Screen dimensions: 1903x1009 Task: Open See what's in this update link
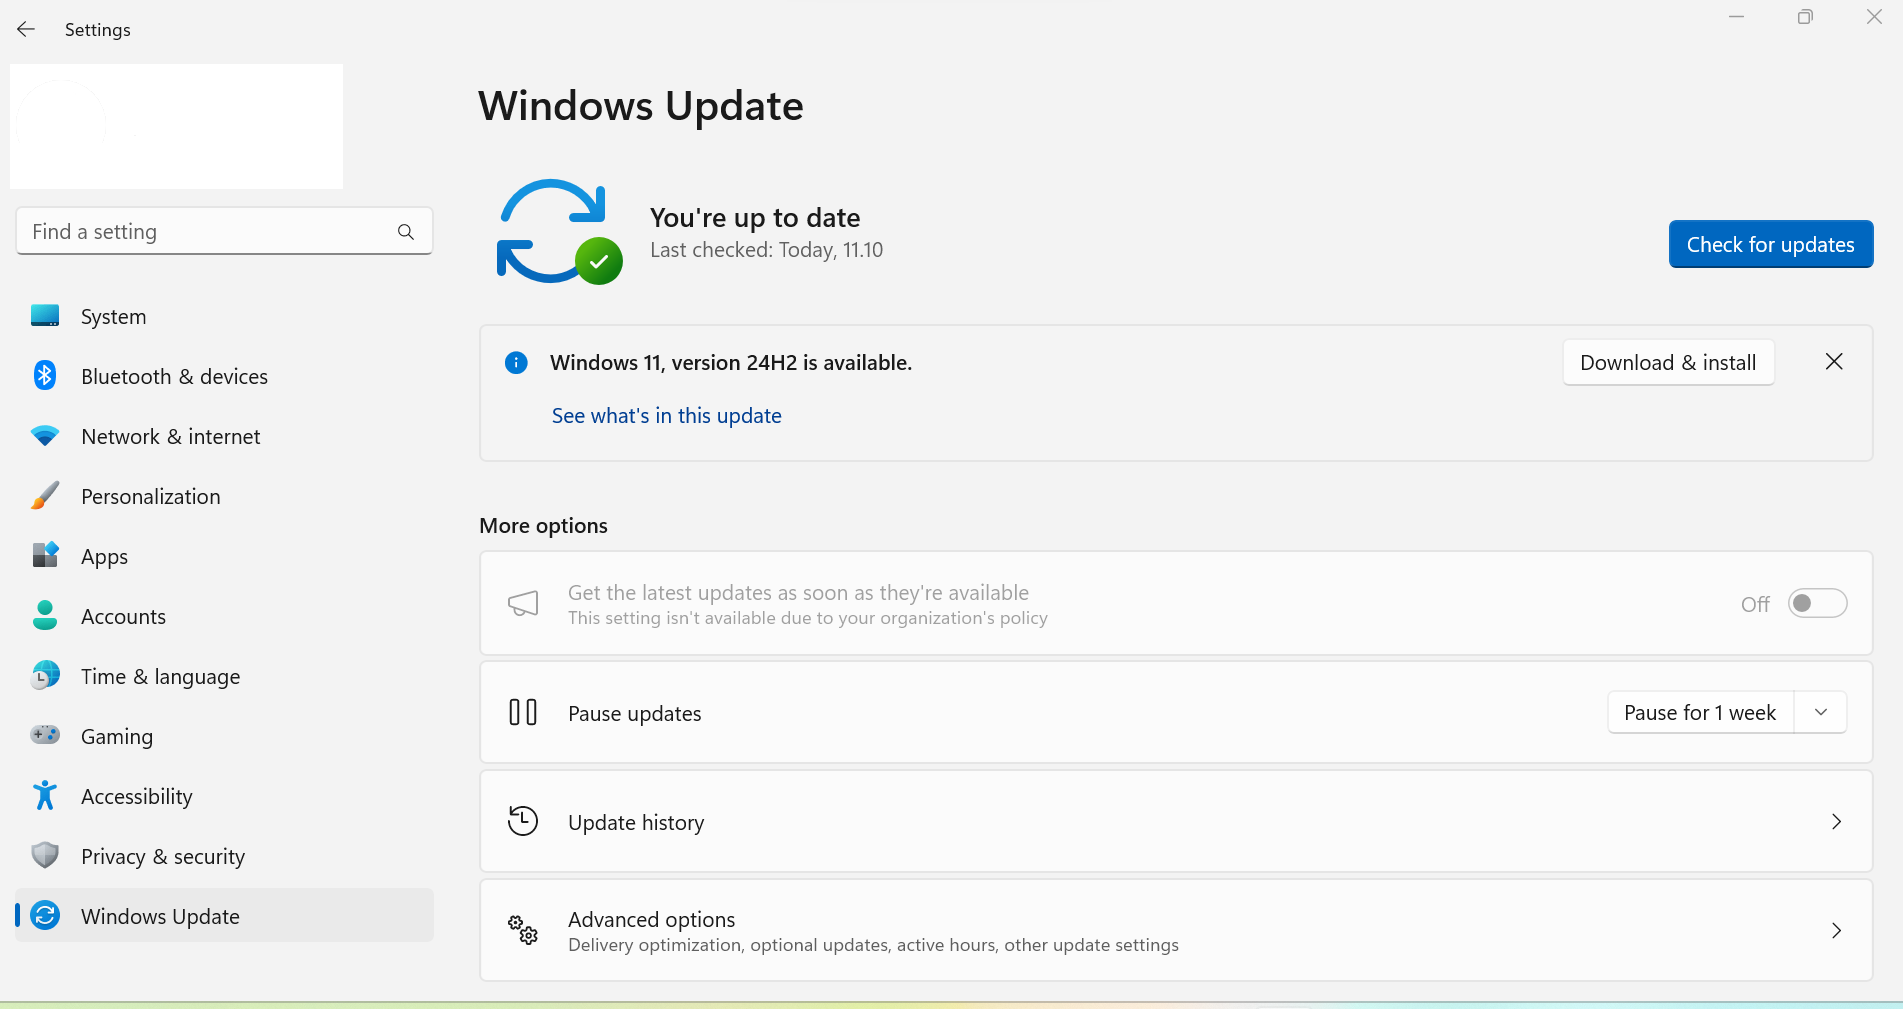666,415
